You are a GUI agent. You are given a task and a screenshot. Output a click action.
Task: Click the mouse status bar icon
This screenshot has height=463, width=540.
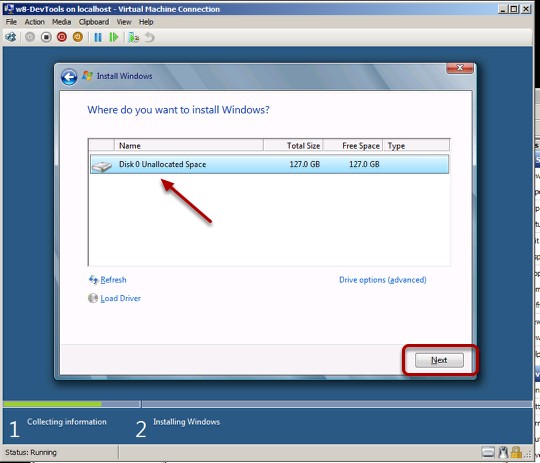click(503, 452)
